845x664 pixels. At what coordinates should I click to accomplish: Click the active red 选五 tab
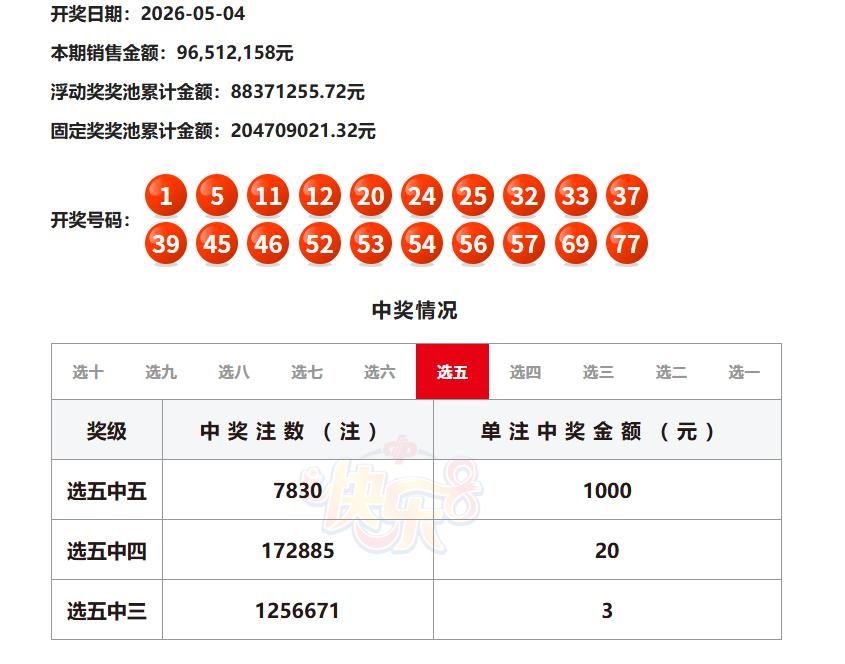pyautogui.click(x=452, y=372)
